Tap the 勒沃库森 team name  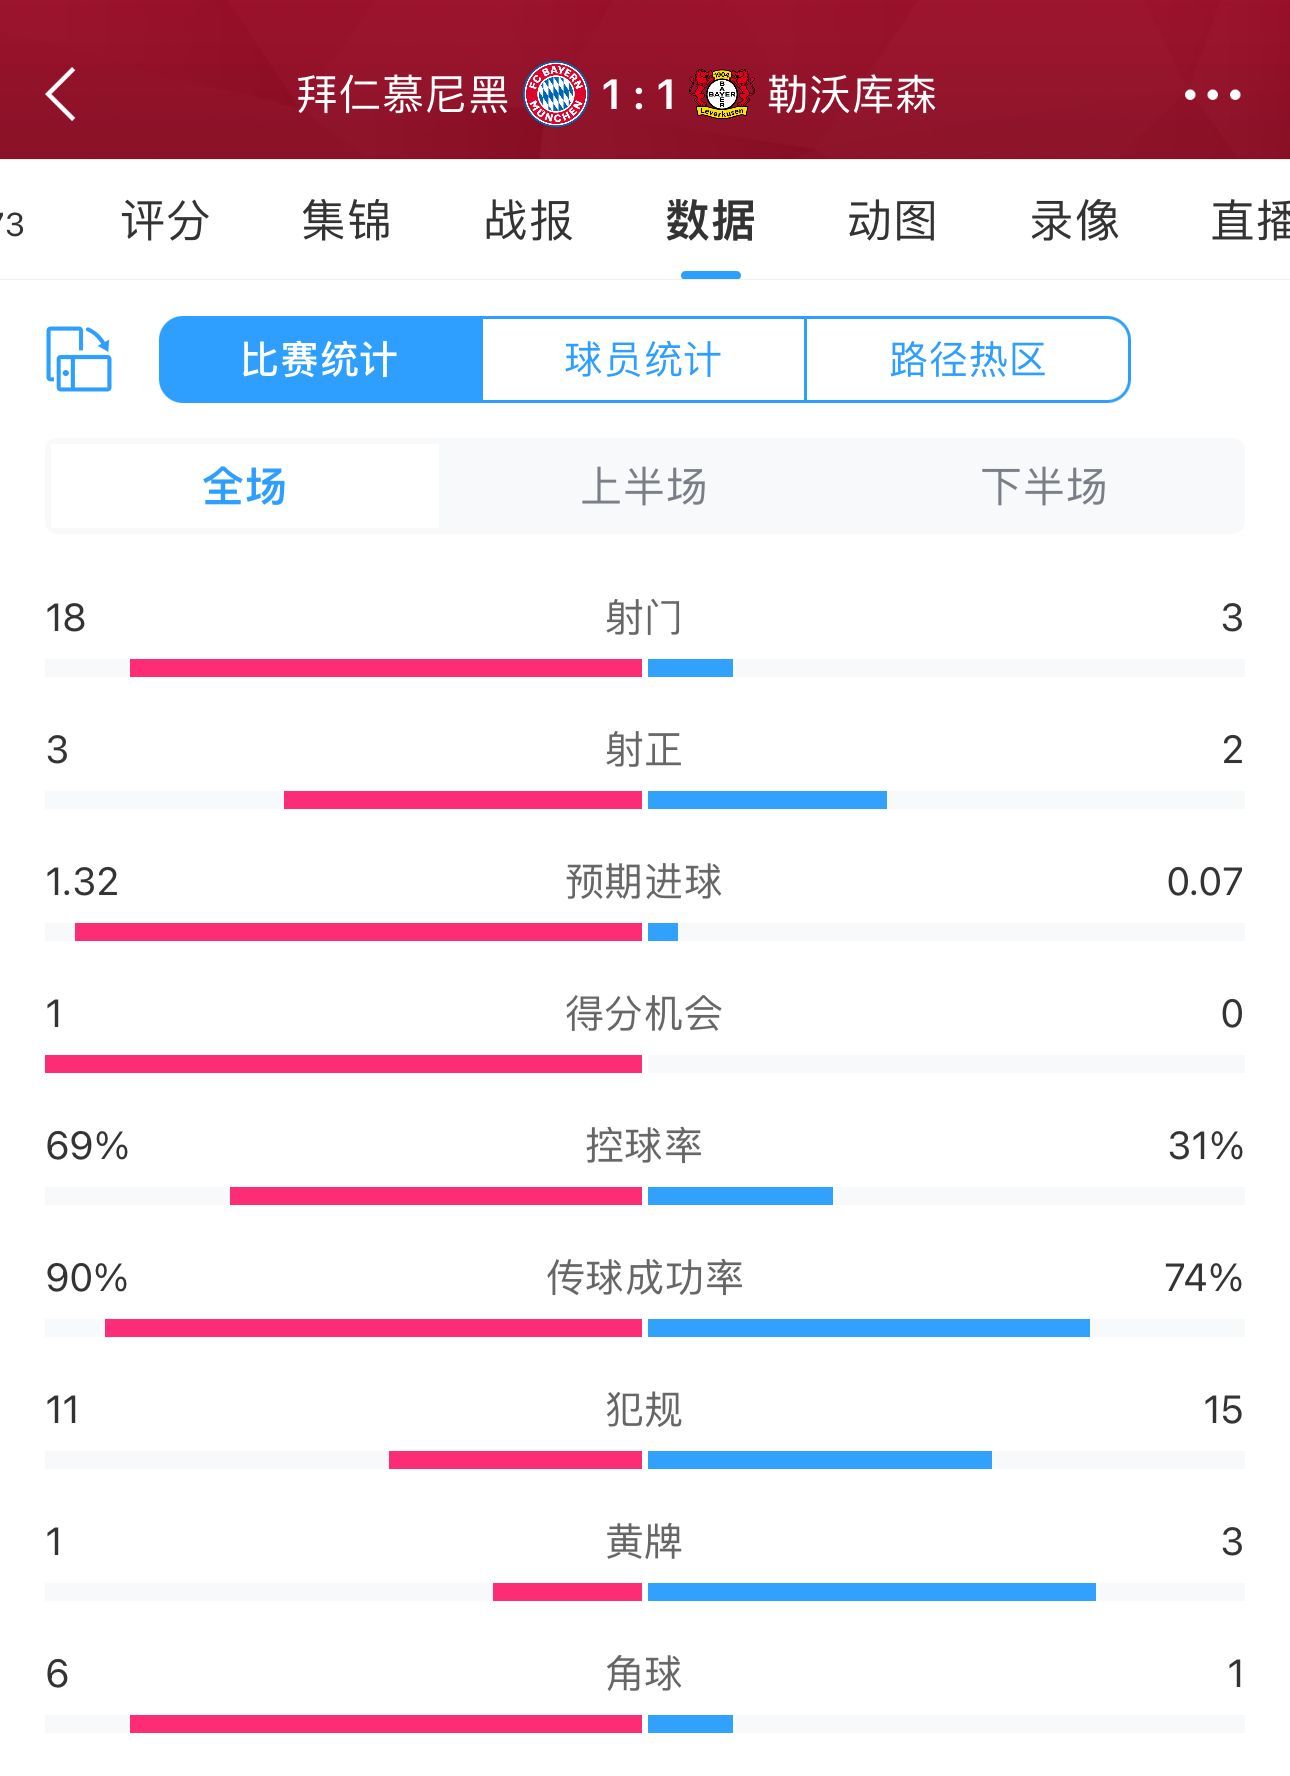point(852,95)
